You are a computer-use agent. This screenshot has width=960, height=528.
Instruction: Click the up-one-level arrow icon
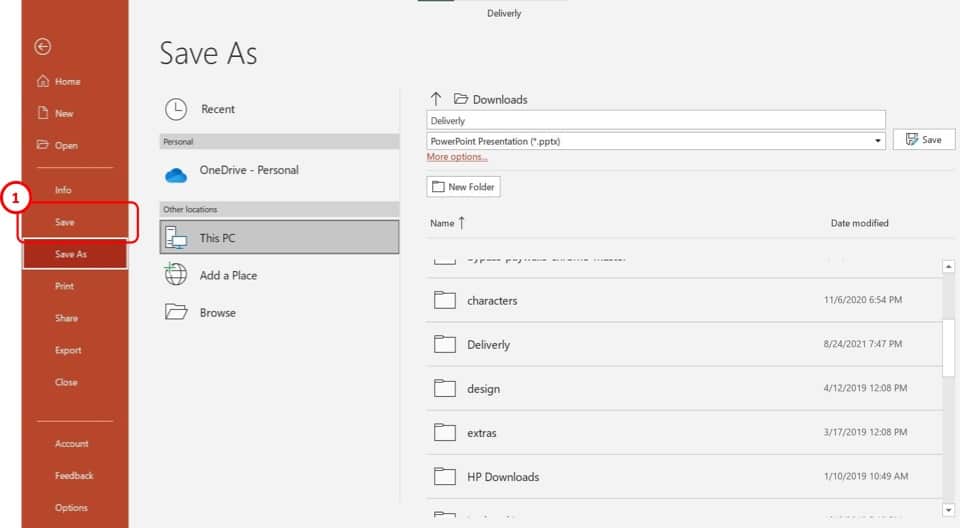pos(435,99)
